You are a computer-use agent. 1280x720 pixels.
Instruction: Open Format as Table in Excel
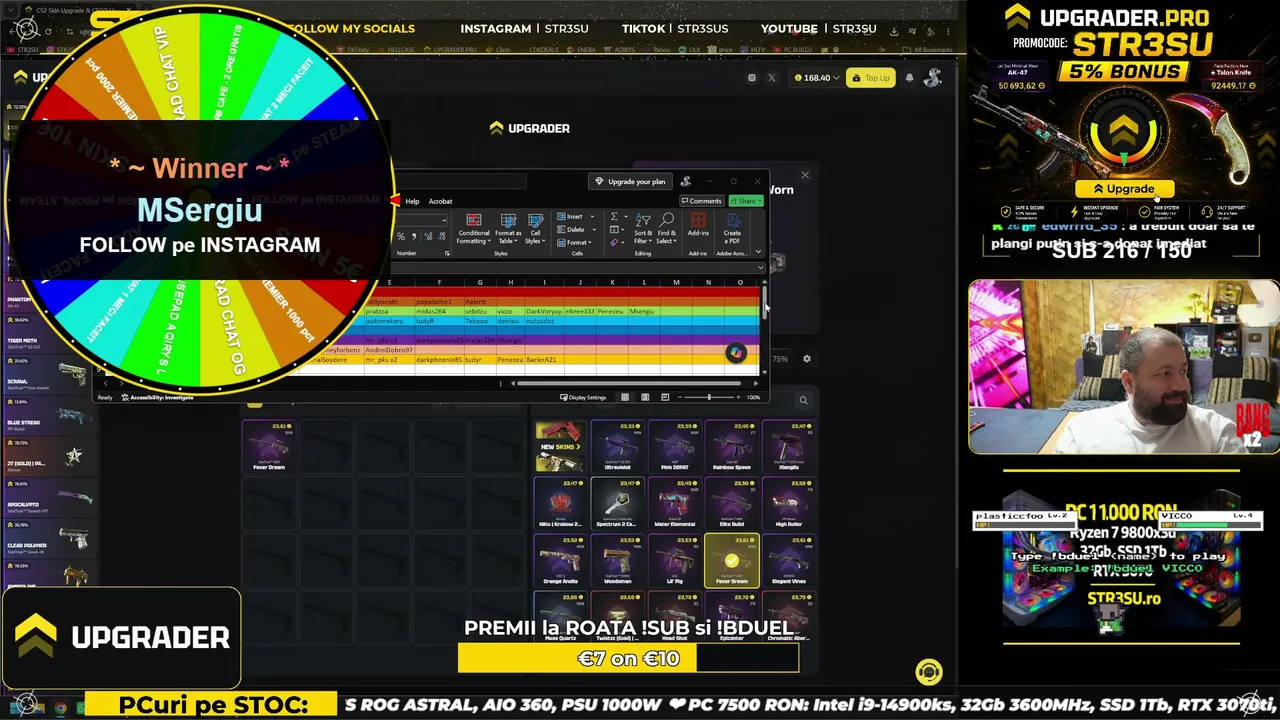(x=508, y=229)
